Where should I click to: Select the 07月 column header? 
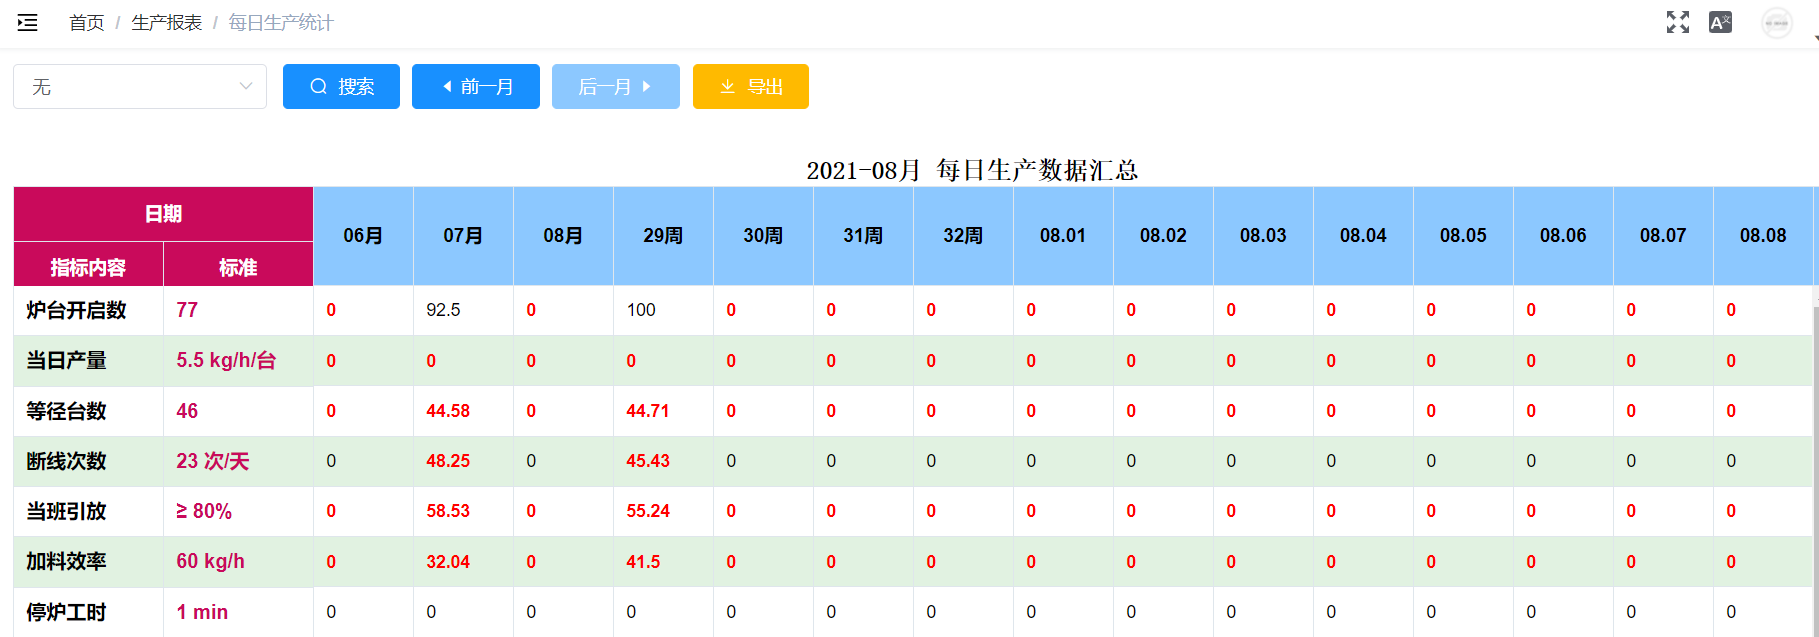coord(463,236)
